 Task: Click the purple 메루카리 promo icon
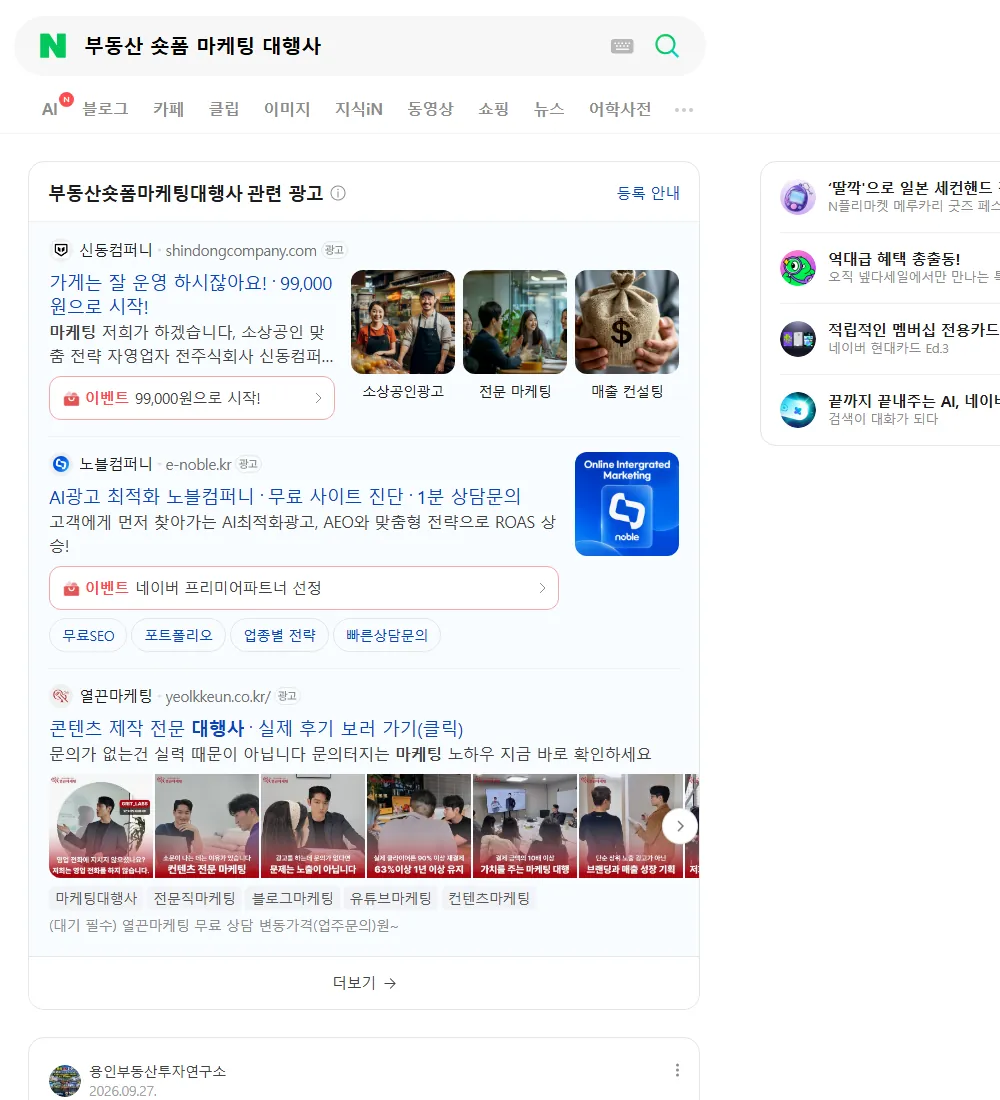tap(798, 197)
